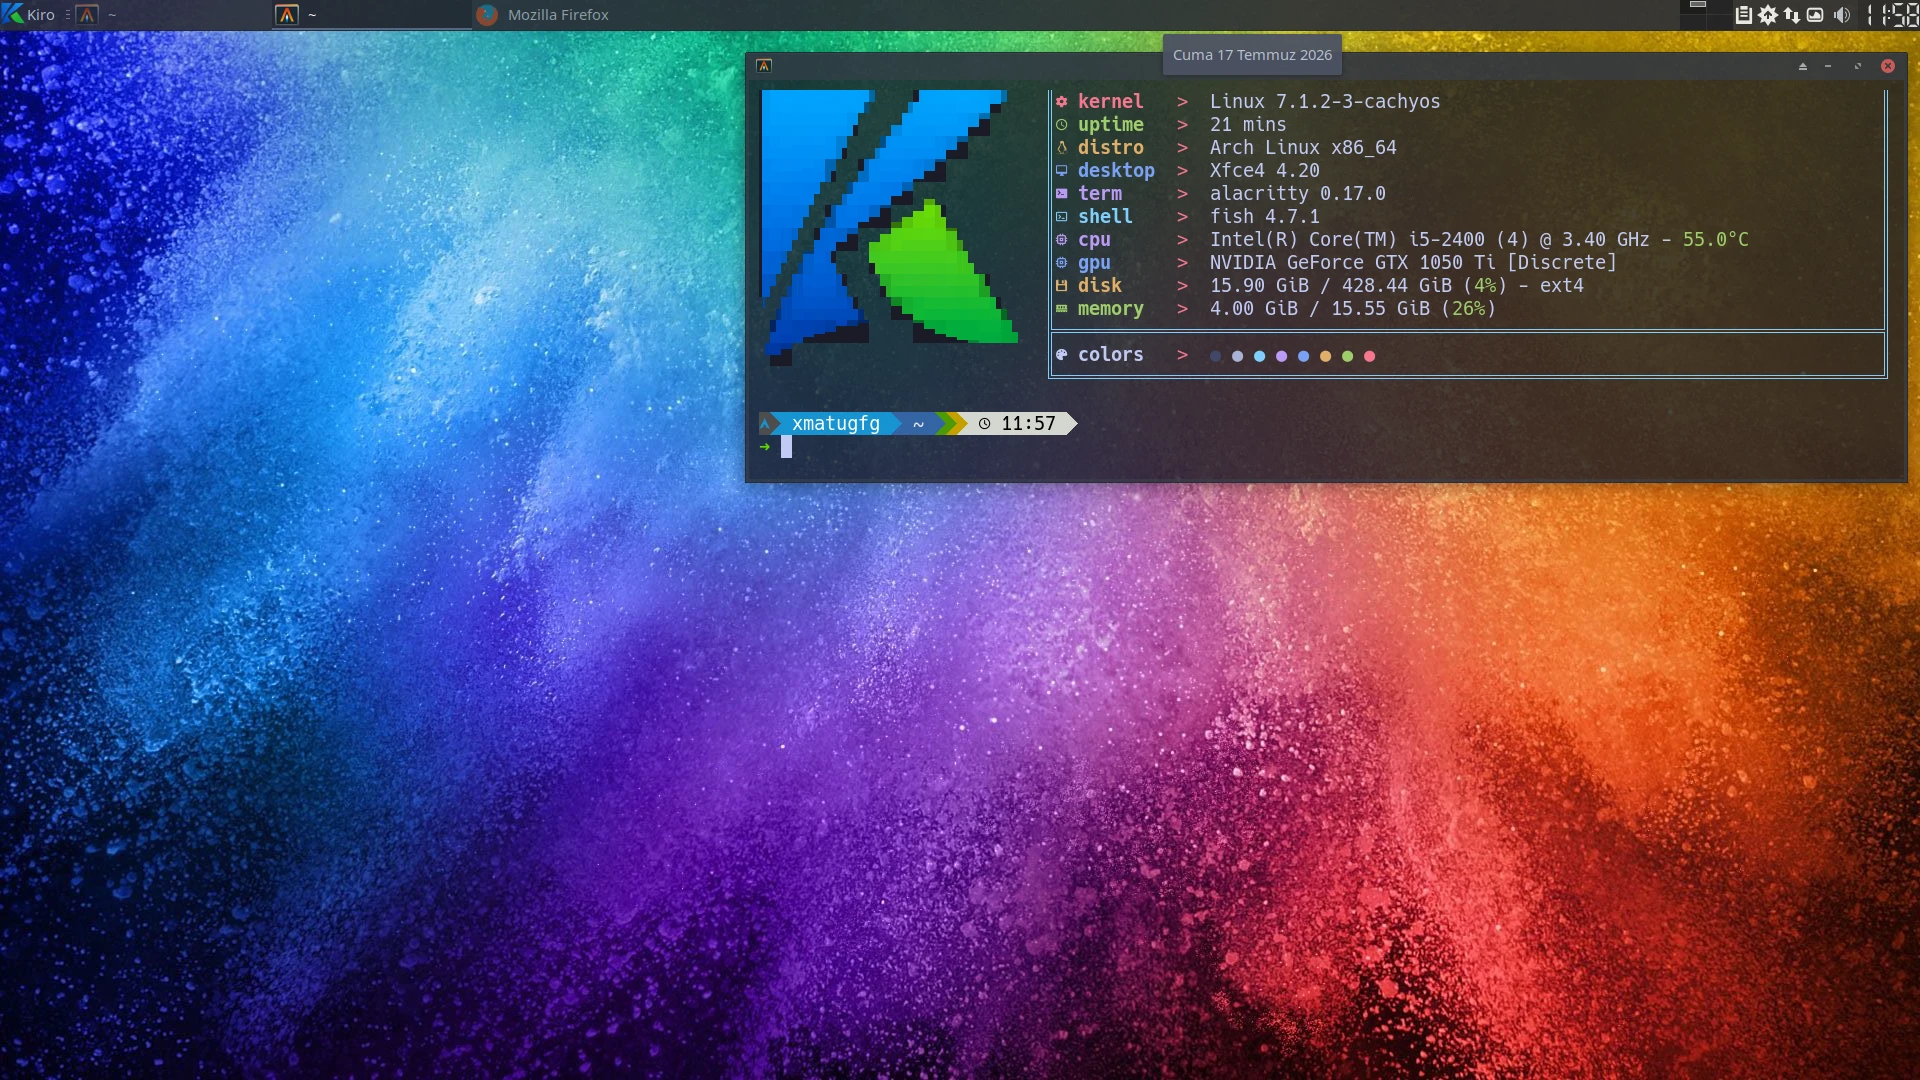Shade the terminal window with roll-up button
The height and width of the screenshot is (1080, 1920).
tap(1803, 66)
